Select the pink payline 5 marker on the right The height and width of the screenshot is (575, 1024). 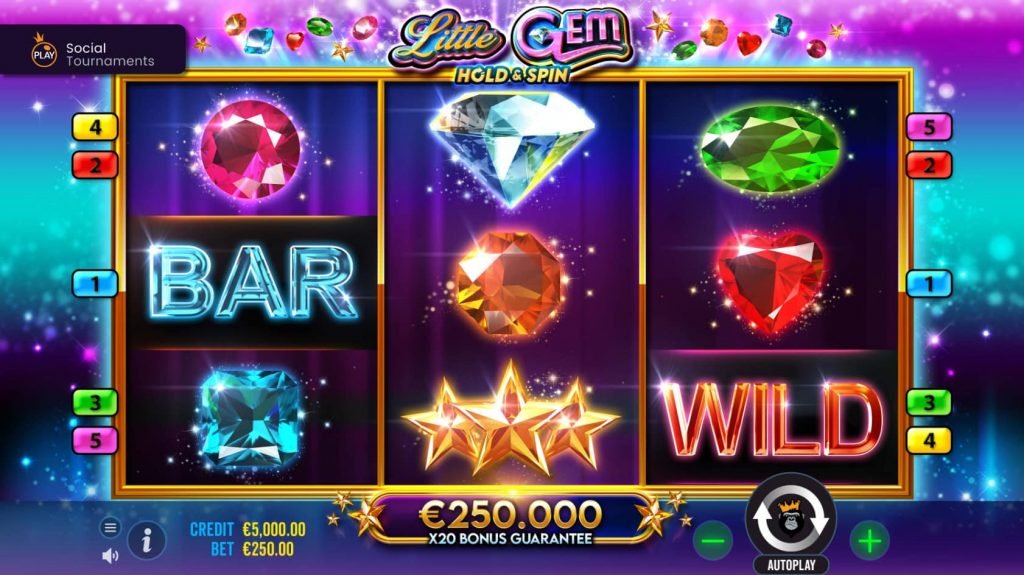[x=929, y=127]
